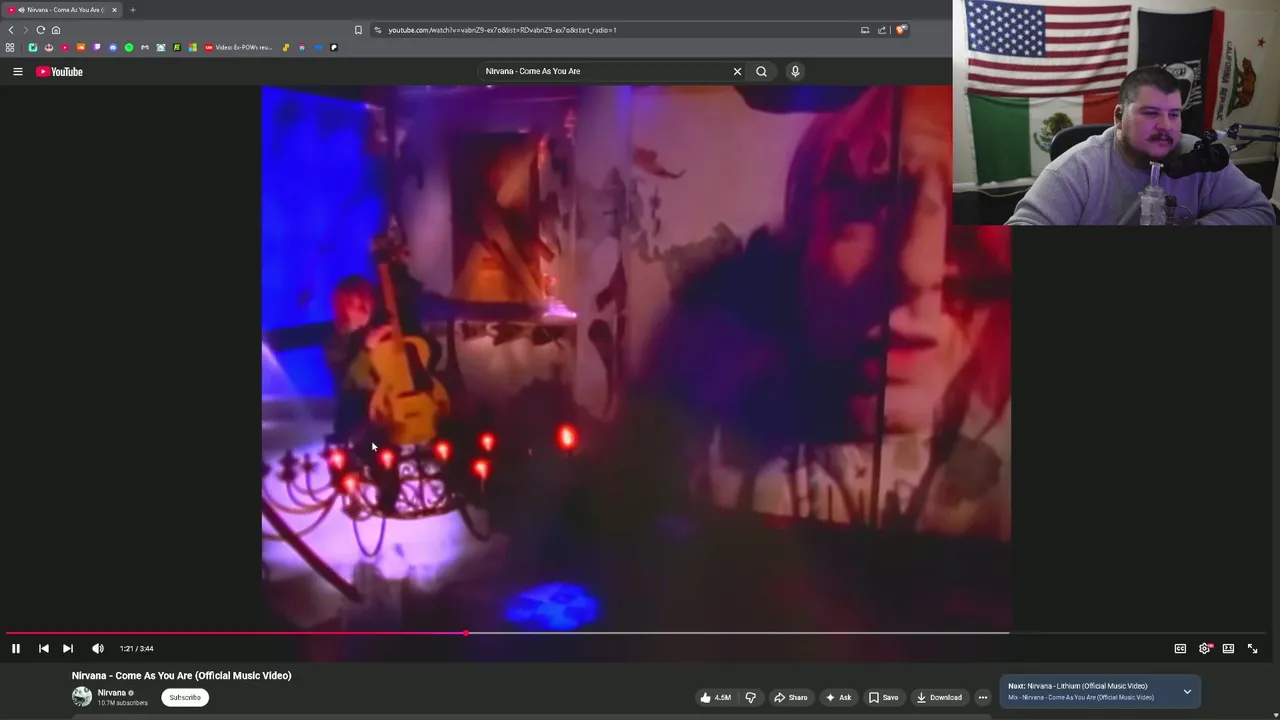Screen dimensions: 1280x720
Task: Exit full screen with the arrows icon
Action: coord(1252,648)
